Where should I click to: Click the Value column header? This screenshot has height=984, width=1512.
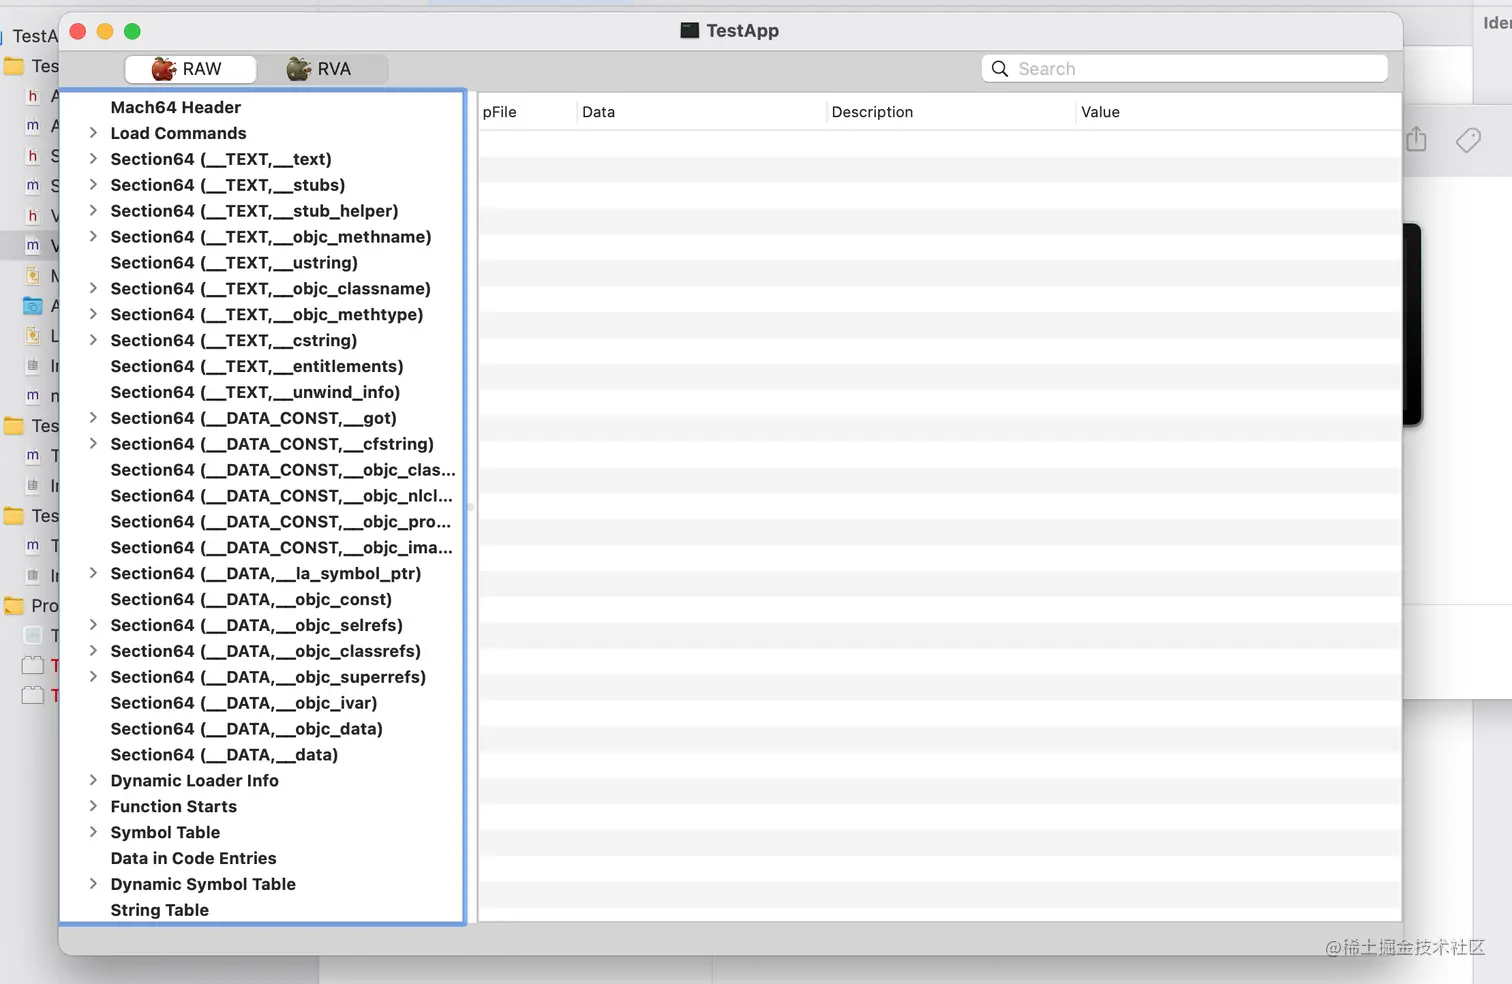1238,112
